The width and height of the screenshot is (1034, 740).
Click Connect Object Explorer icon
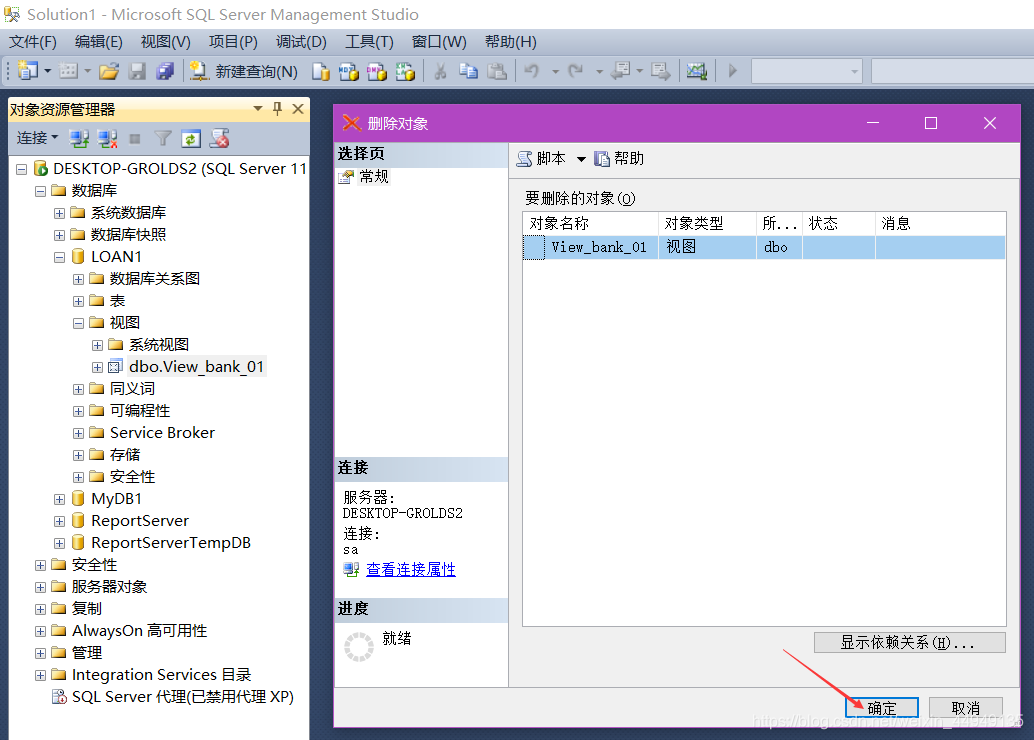79,139
